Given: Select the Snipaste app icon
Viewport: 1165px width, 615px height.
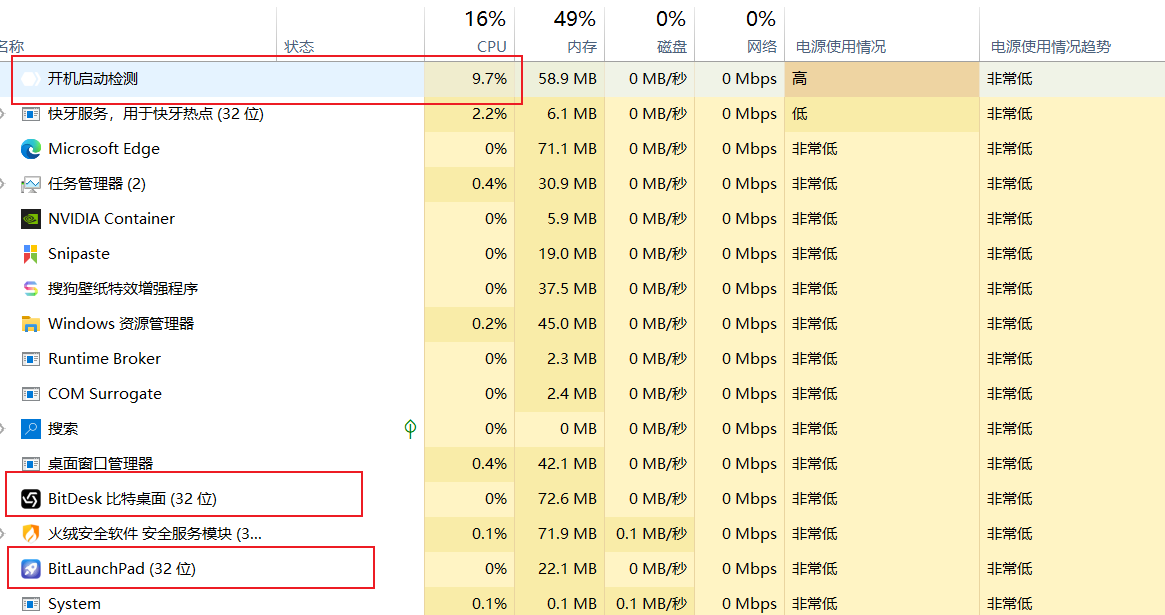Looking at the screenshot, I should (31, 253).
